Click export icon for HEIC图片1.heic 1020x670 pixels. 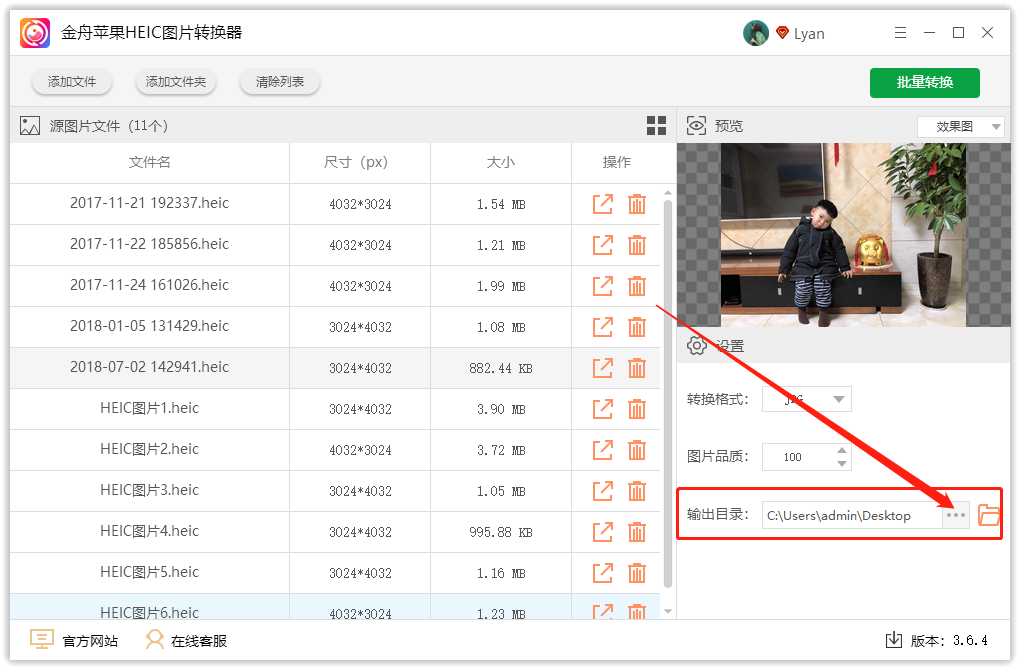pyautogui.click(x=602, y=409)
